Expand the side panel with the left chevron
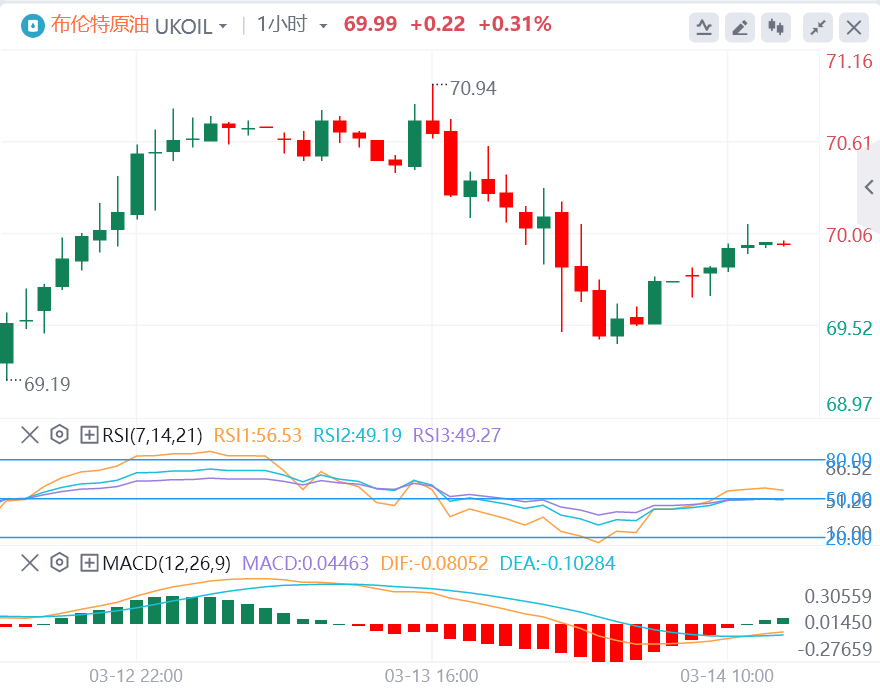 point(869,186)
